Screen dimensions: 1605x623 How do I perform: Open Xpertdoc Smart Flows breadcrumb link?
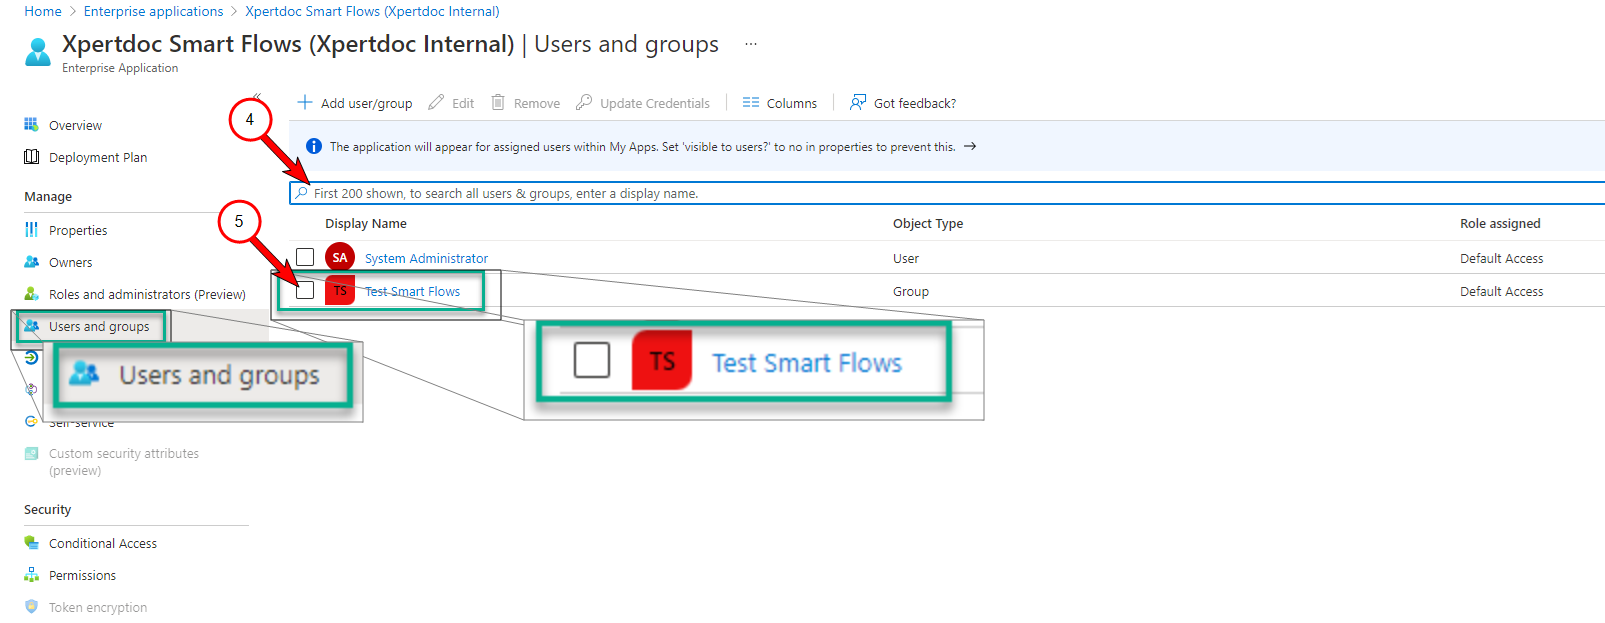[372, 11]
